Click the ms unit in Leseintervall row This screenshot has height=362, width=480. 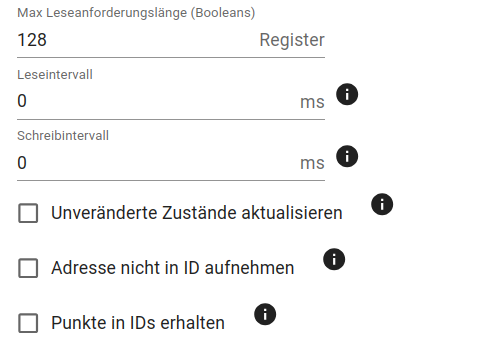click(x=312, y=102)
